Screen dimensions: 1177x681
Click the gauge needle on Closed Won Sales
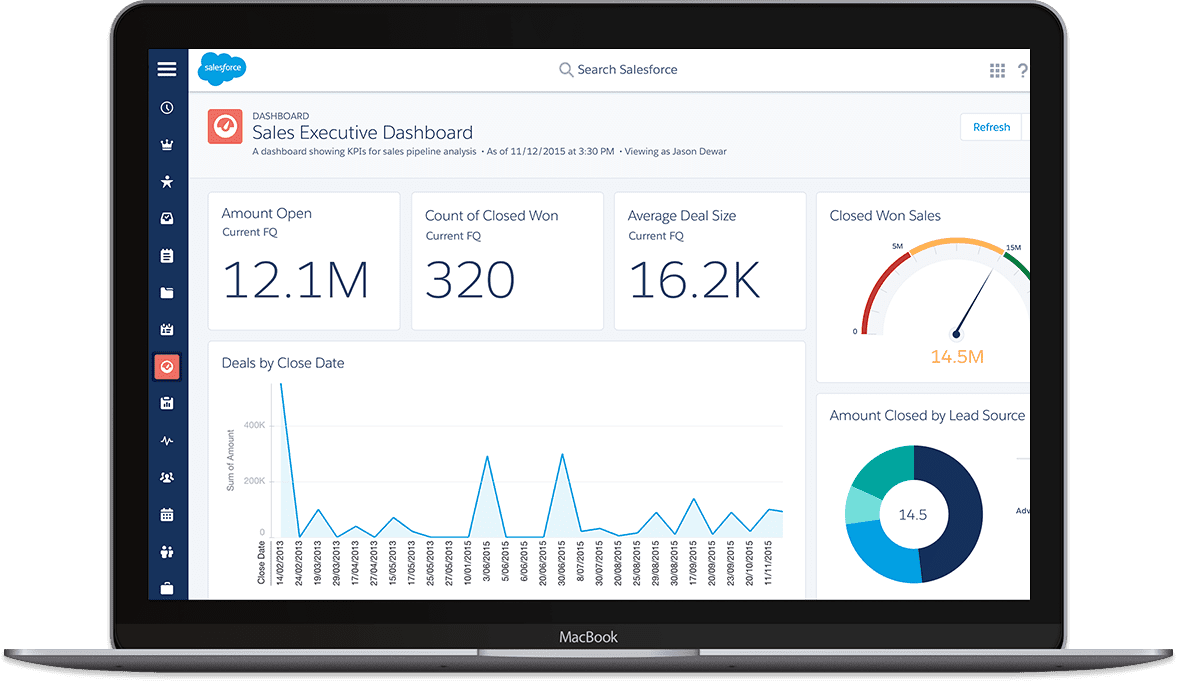click(974, 303)
